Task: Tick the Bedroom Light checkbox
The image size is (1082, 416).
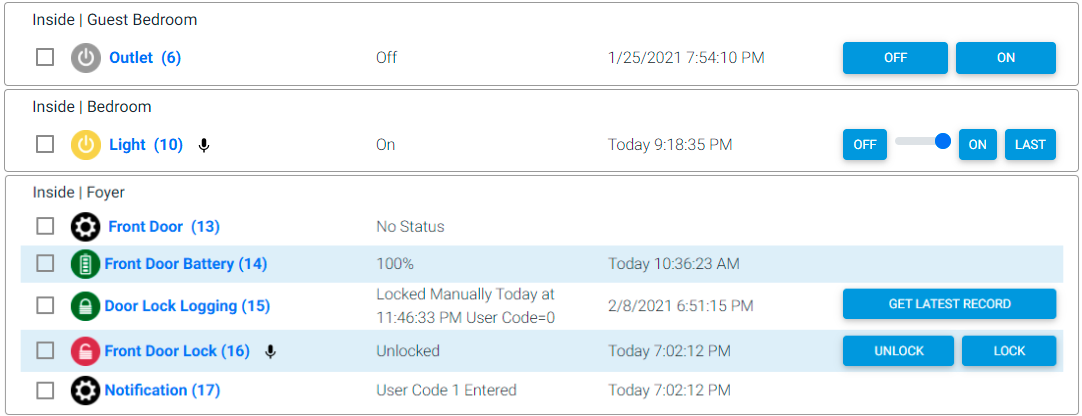Action: coord(45,145)
